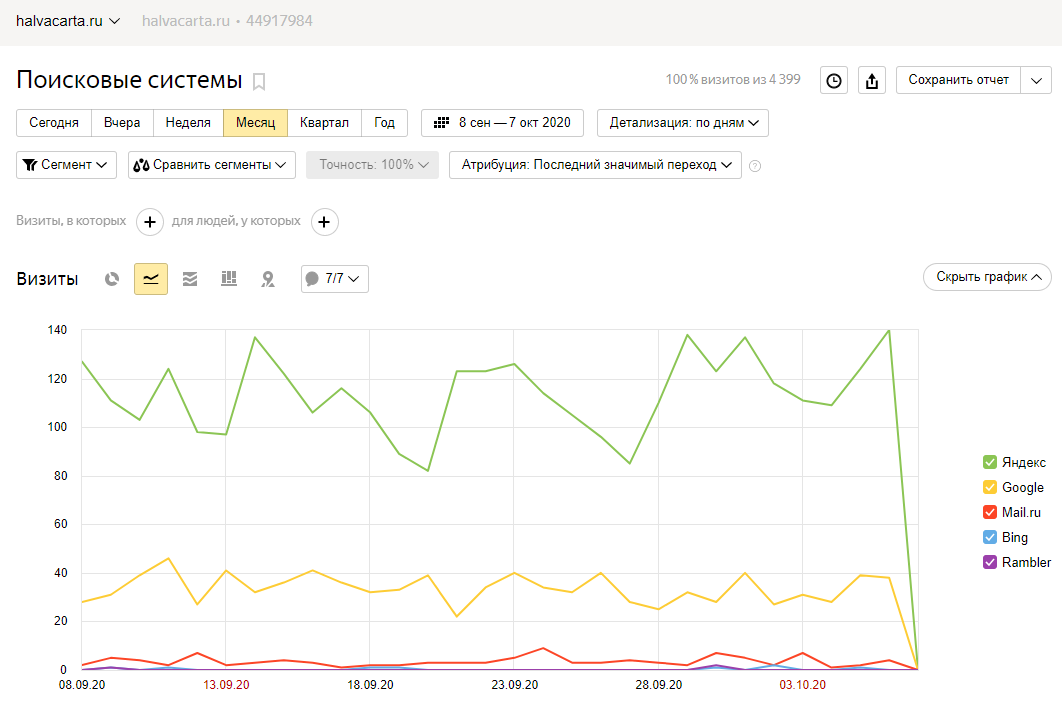Open the map chart view

point(268,279)
